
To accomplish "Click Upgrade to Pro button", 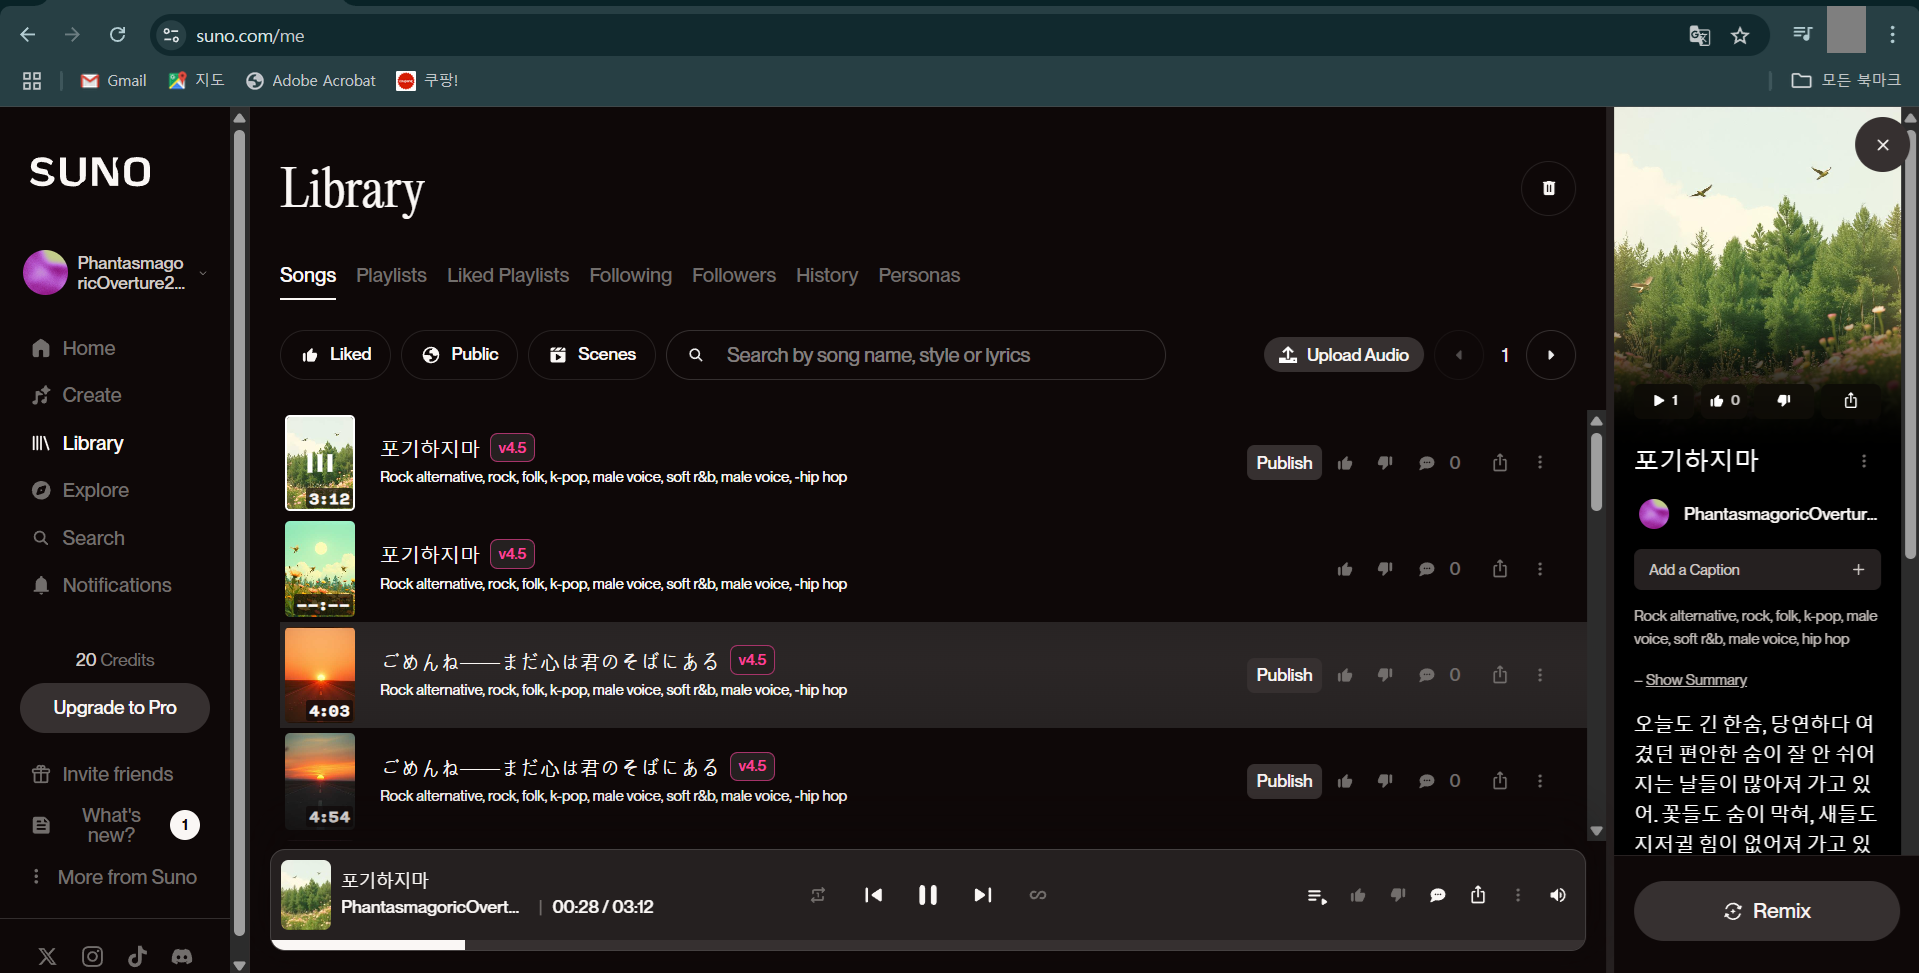I will pyautogui.click(x=115, y=708).
